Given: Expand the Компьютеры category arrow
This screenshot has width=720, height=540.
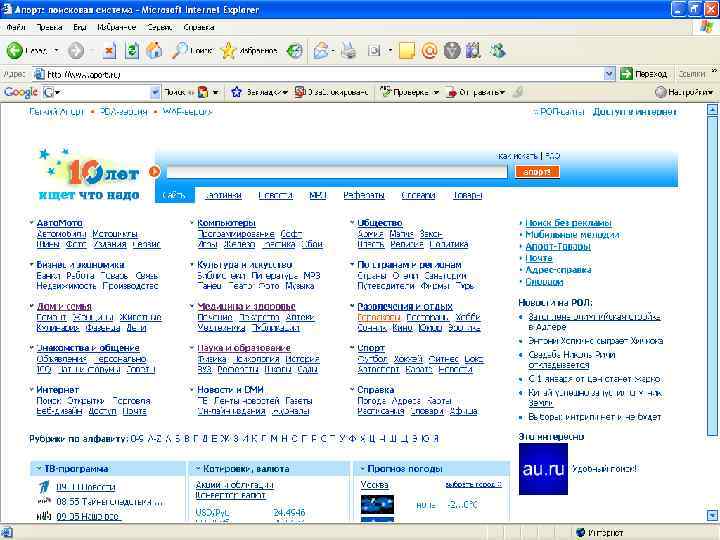Looking at the screenshot, I should 192,223.
